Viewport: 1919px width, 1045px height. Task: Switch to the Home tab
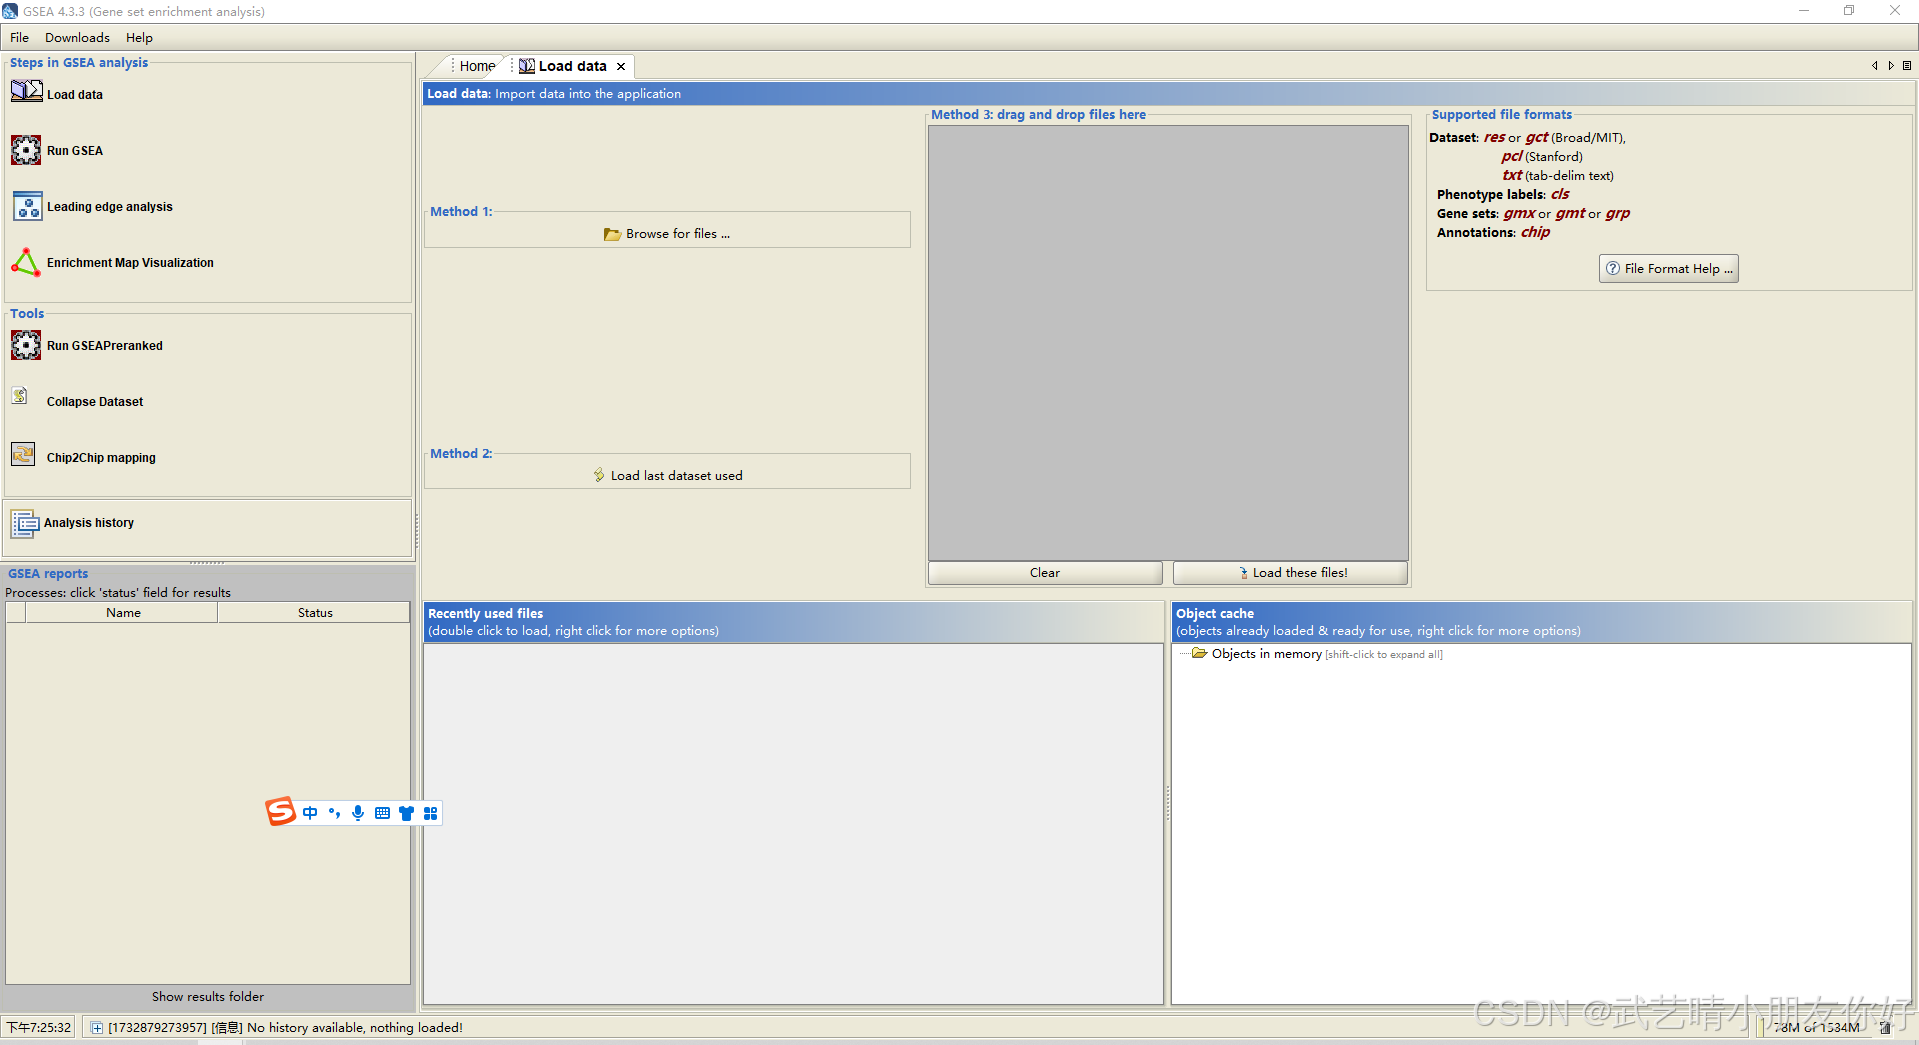tap(476, 66)
